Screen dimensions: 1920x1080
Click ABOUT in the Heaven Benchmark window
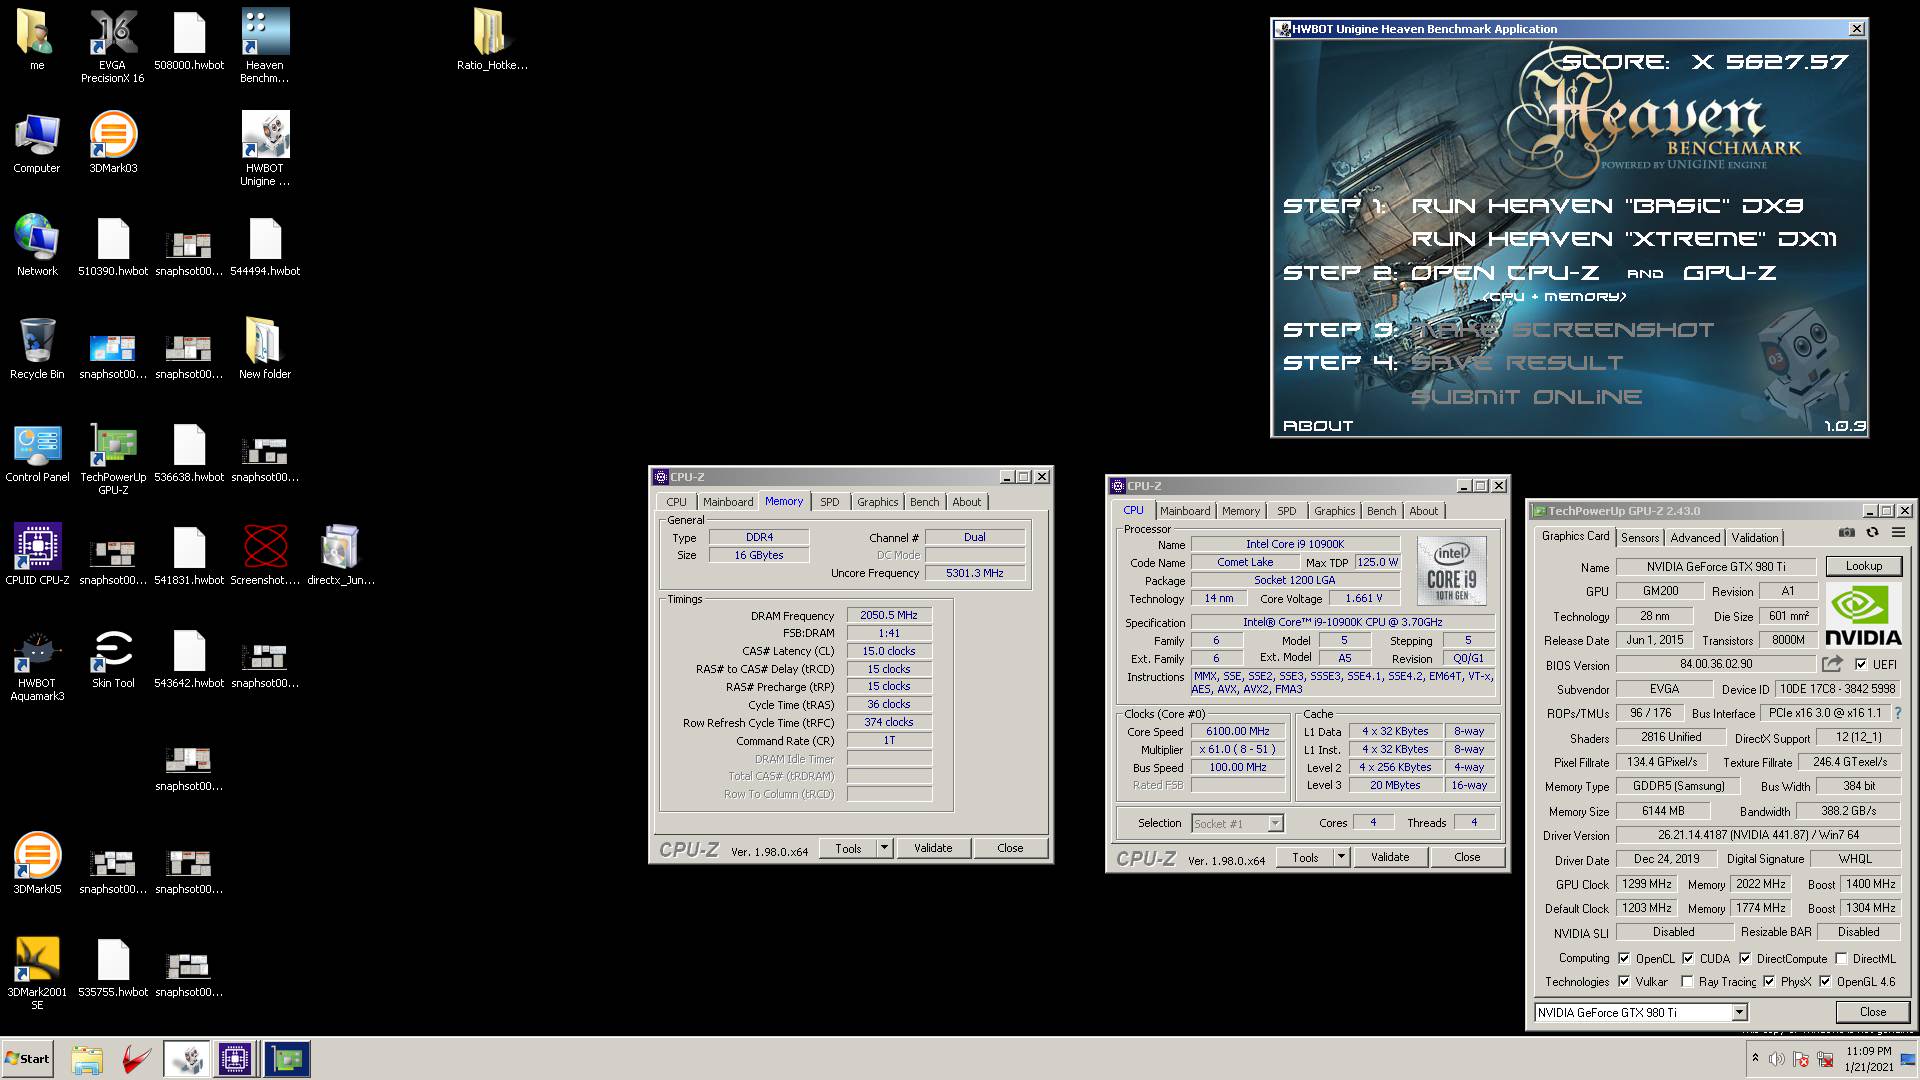click(1318, 426)
